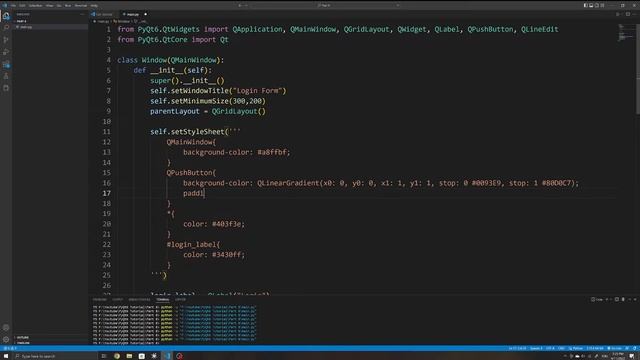Open the Run menu
640x360 pixels.
click(68, 5)
